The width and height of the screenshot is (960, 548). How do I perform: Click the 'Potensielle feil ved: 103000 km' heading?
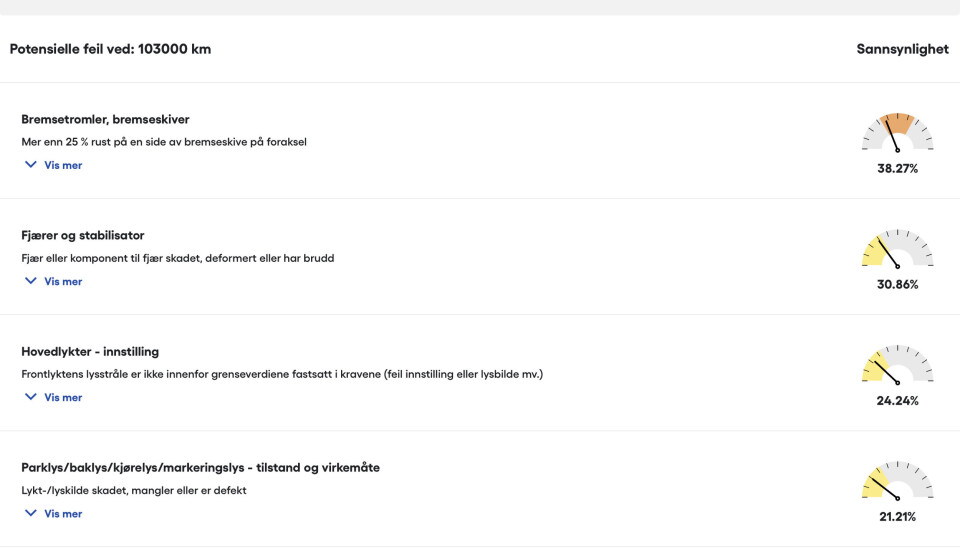coord(110,49)
